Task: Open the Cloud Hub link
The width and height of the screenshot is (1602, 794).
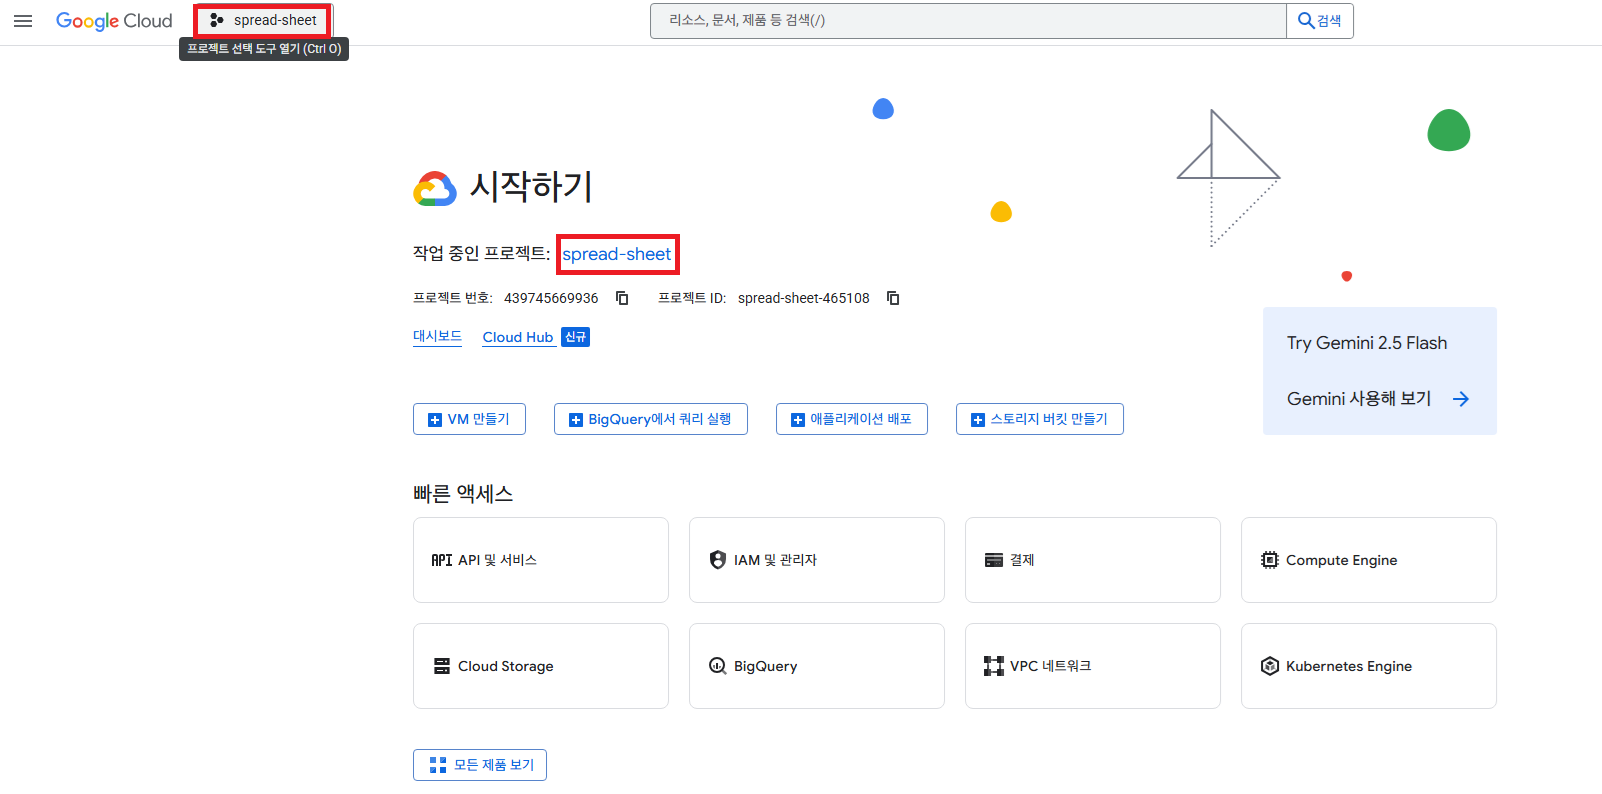Action: (x=517, y=337)
